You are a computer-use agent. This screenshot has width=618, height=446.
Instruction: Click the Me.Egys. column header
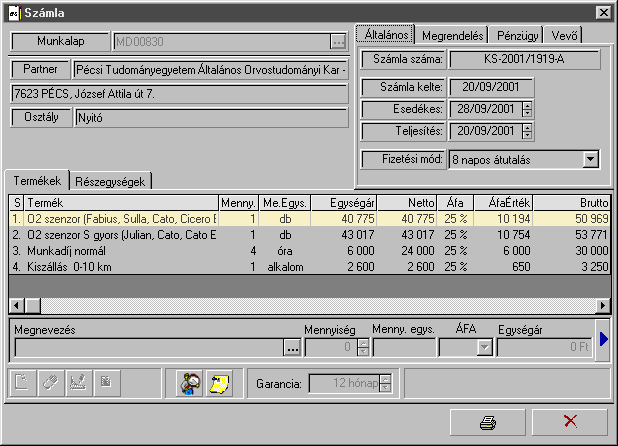coord(285,203)
